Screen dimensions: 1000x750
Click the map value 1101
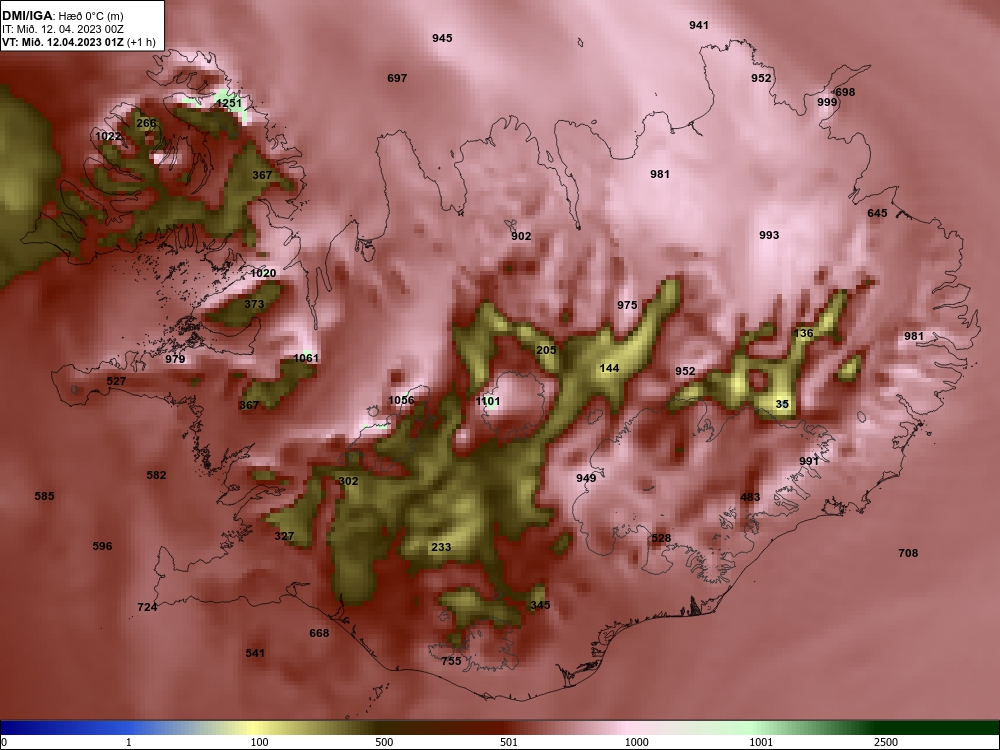click(x=488, y=401)
